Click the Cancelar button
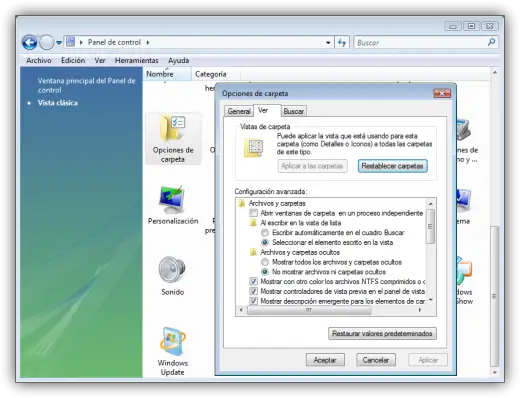Screen dimensions: 520x398 (376, 360)
